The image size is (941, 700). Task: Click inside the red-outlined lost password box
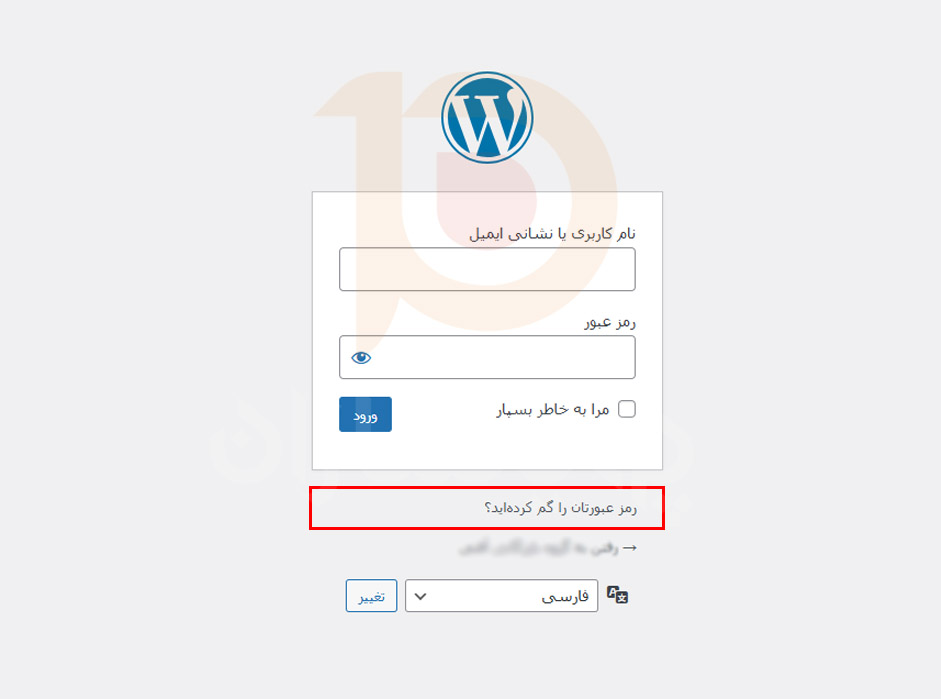(487, 508)
